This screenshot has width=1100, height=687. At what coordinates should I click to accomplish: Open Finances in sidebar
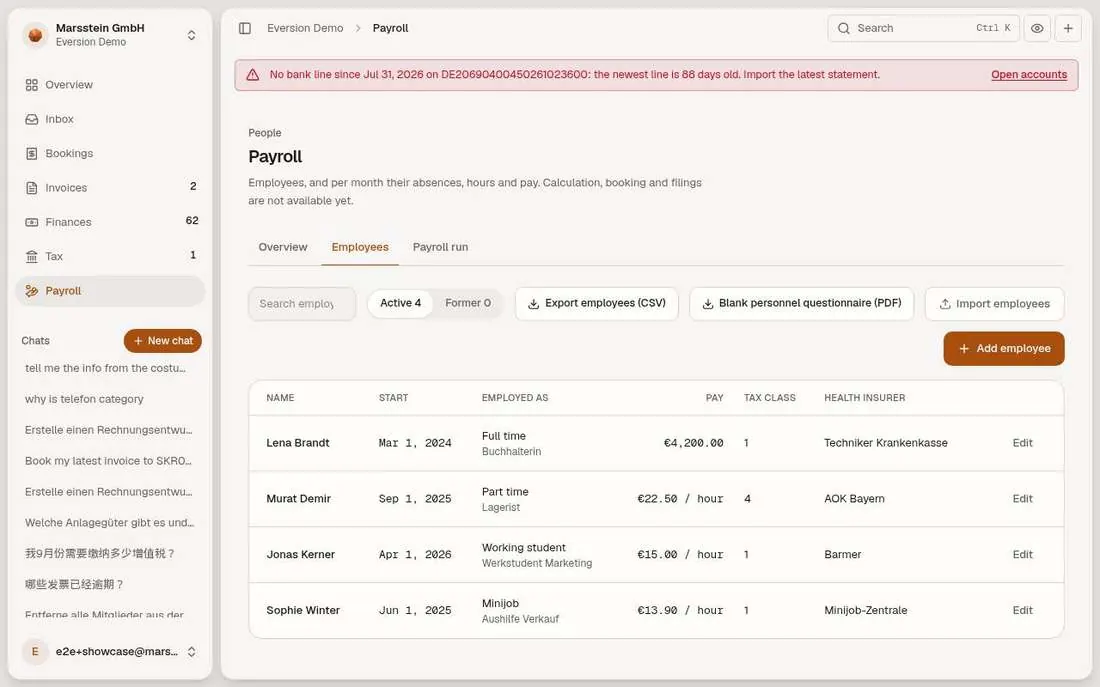click(x=110, y=222)
